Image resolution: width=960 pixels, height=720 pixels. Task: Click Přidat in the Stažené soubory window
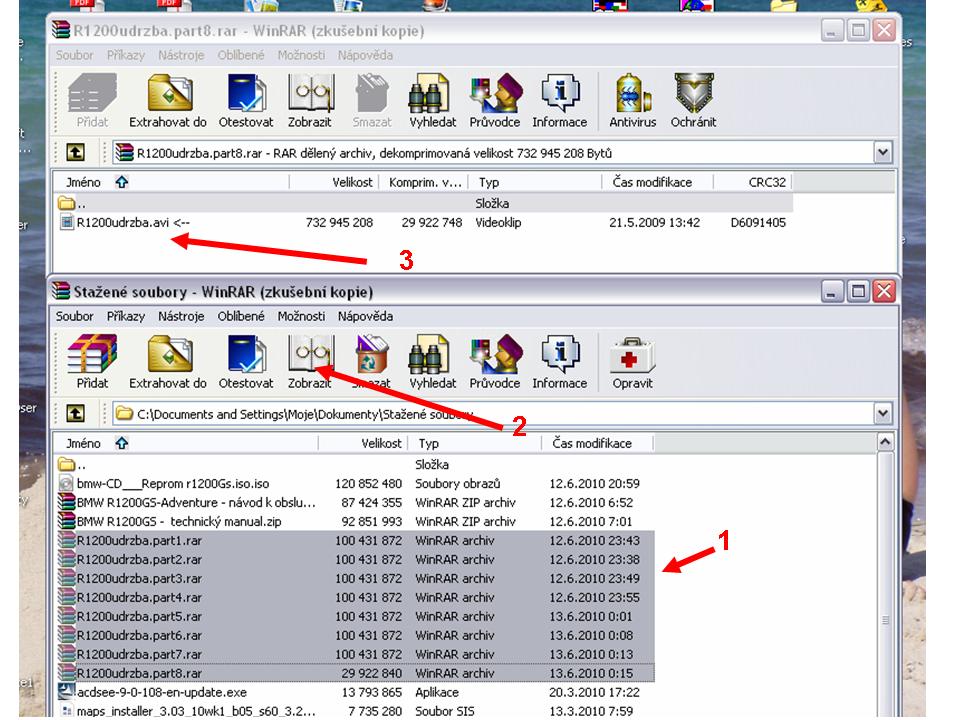pos(92,362)
